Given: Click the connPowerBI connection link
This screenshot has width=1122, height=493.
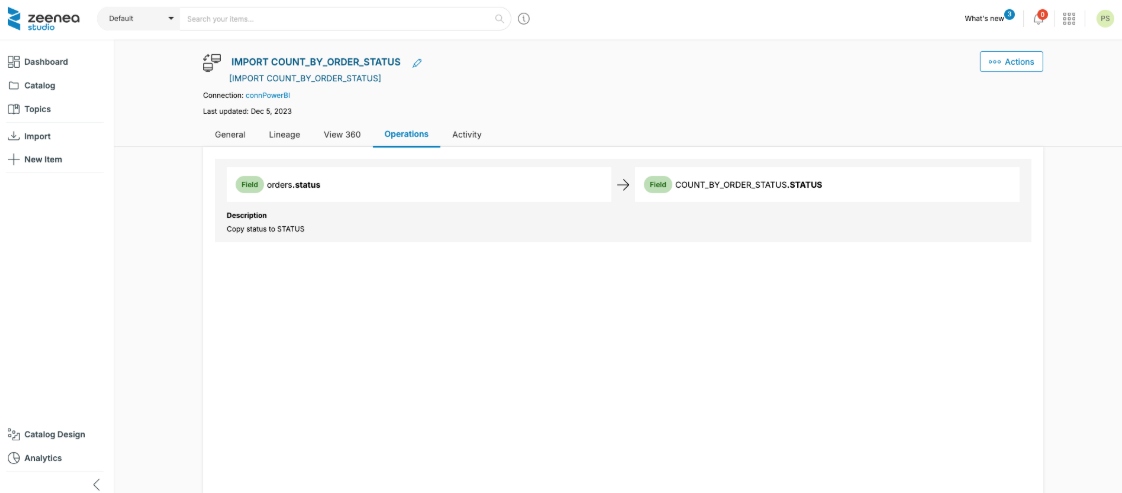Looking at the screenshot, I should pyautogui.click(x=267, y=95).
